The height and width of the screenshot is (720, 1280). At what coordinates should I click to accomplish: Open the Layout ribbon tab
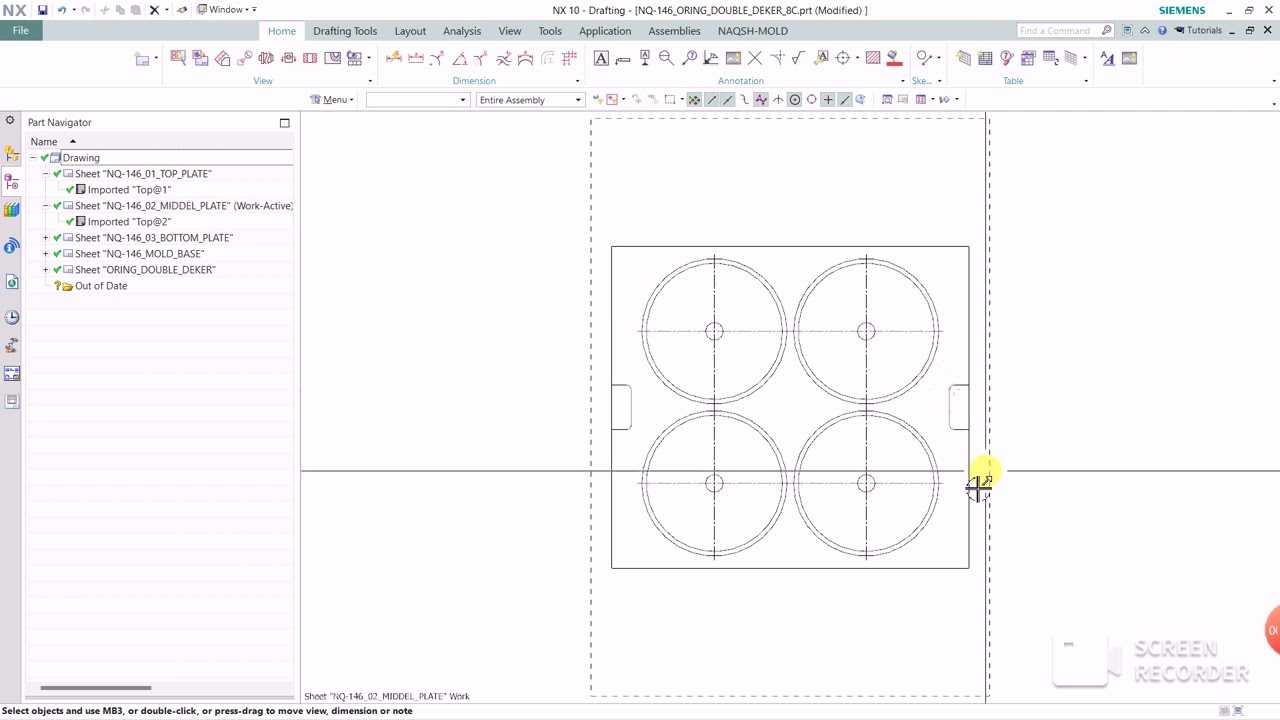(x=410, y=31)
